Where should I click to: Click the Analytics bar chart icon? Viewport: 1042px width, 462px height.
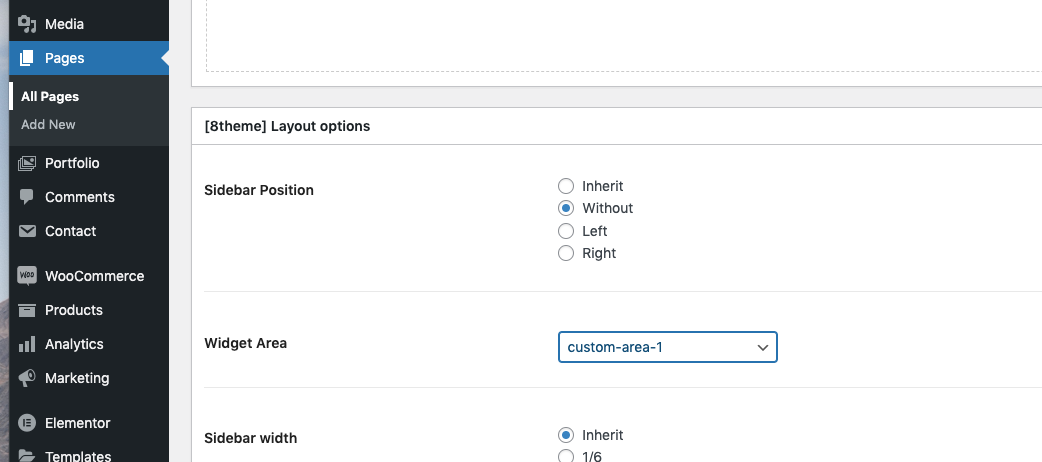pos(27,344)
